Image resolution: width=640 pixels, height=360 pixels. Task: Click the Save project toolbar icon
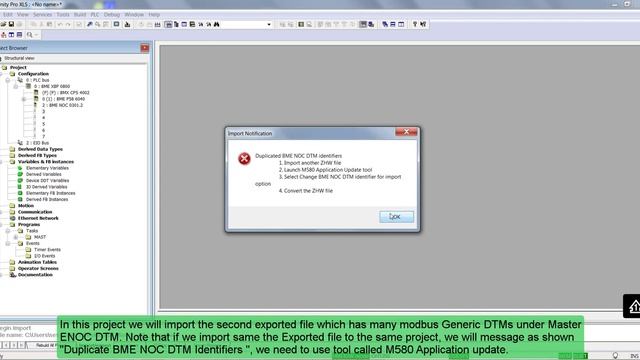pyautogui.click(x=11, y=24)
